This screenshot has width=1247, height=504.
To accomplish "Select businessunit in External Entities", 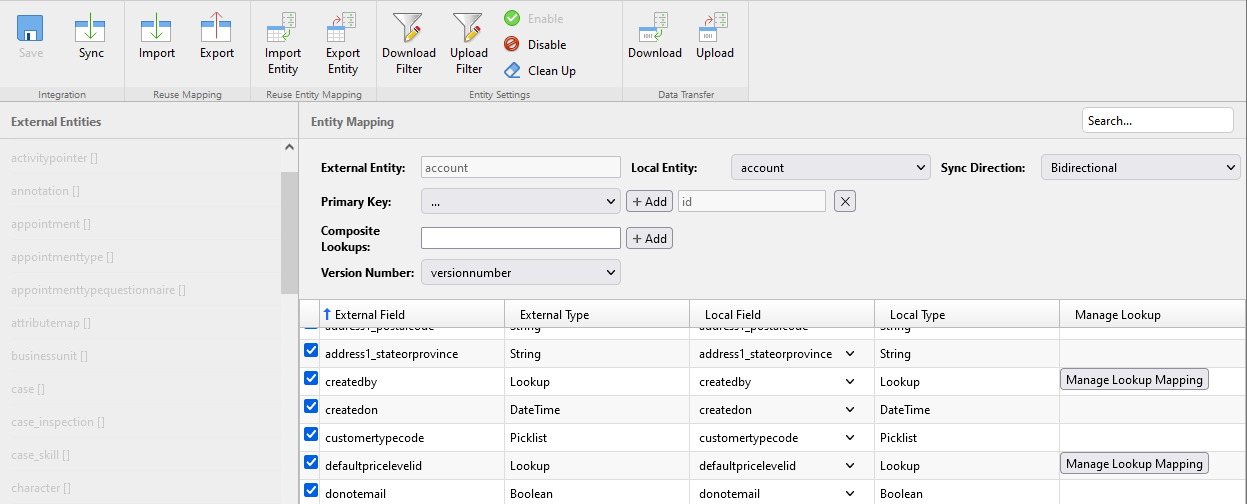I will point(49,356).
